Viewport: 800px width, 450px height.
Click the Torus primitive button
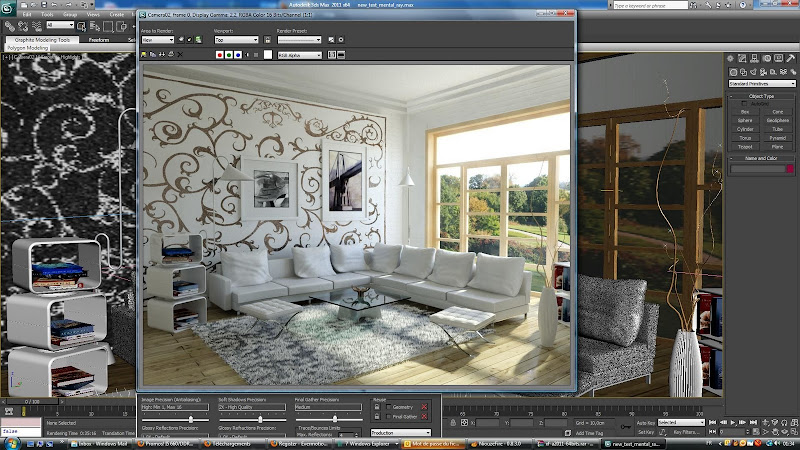click(x=745, y=138)
